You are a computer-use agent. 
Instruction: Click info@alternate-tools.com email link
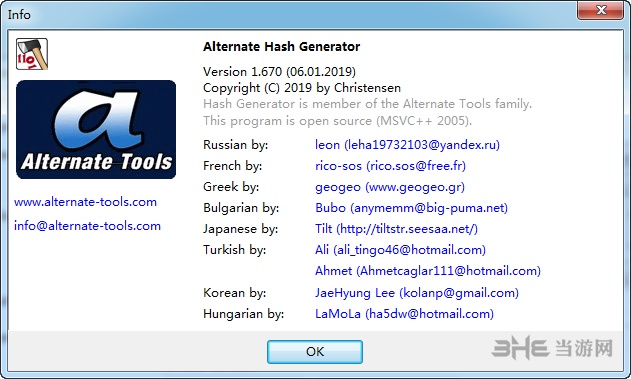[x=87, y=226]
